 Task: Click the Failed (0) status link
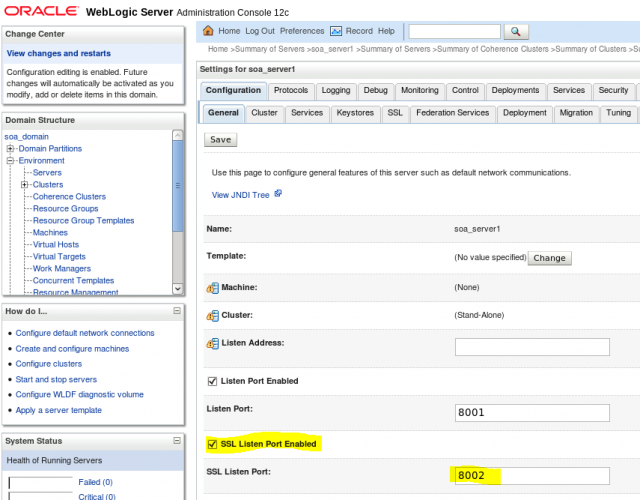[x=96, y=482]
